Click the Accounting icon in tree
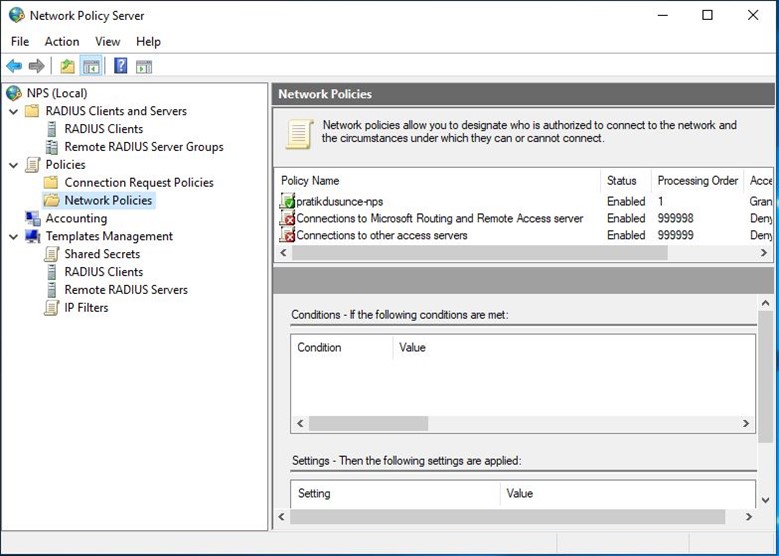The image size is (779, 556). point(33,218)
